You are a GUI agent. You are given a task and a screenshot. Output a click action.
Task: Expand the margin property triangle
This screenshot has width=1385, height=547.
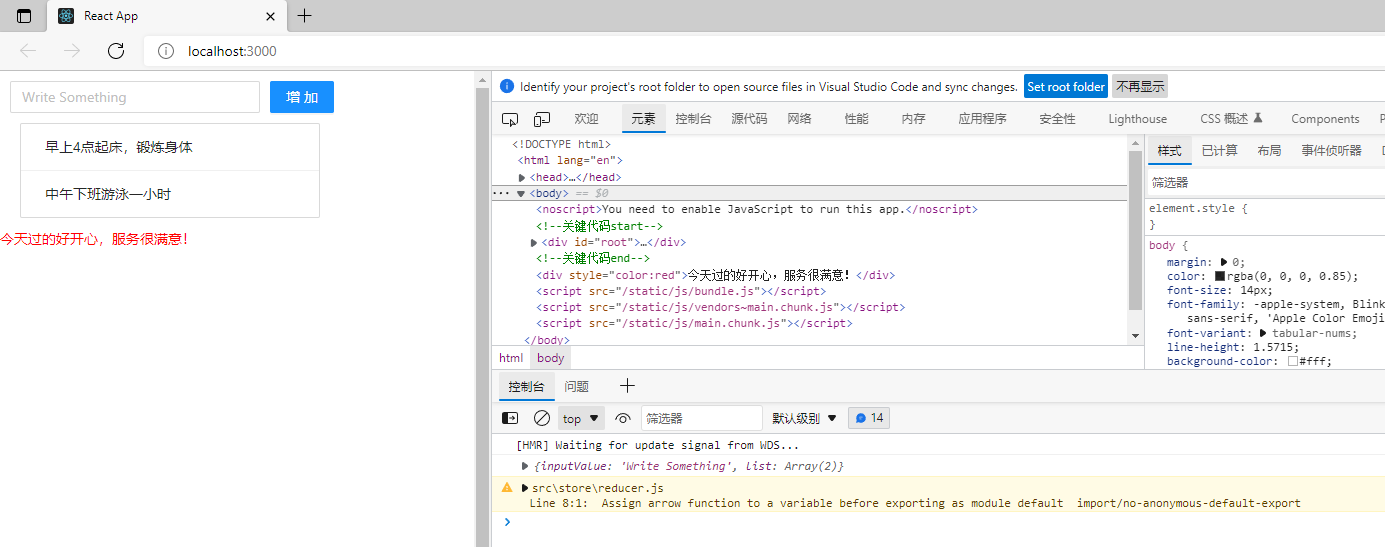1224,262
